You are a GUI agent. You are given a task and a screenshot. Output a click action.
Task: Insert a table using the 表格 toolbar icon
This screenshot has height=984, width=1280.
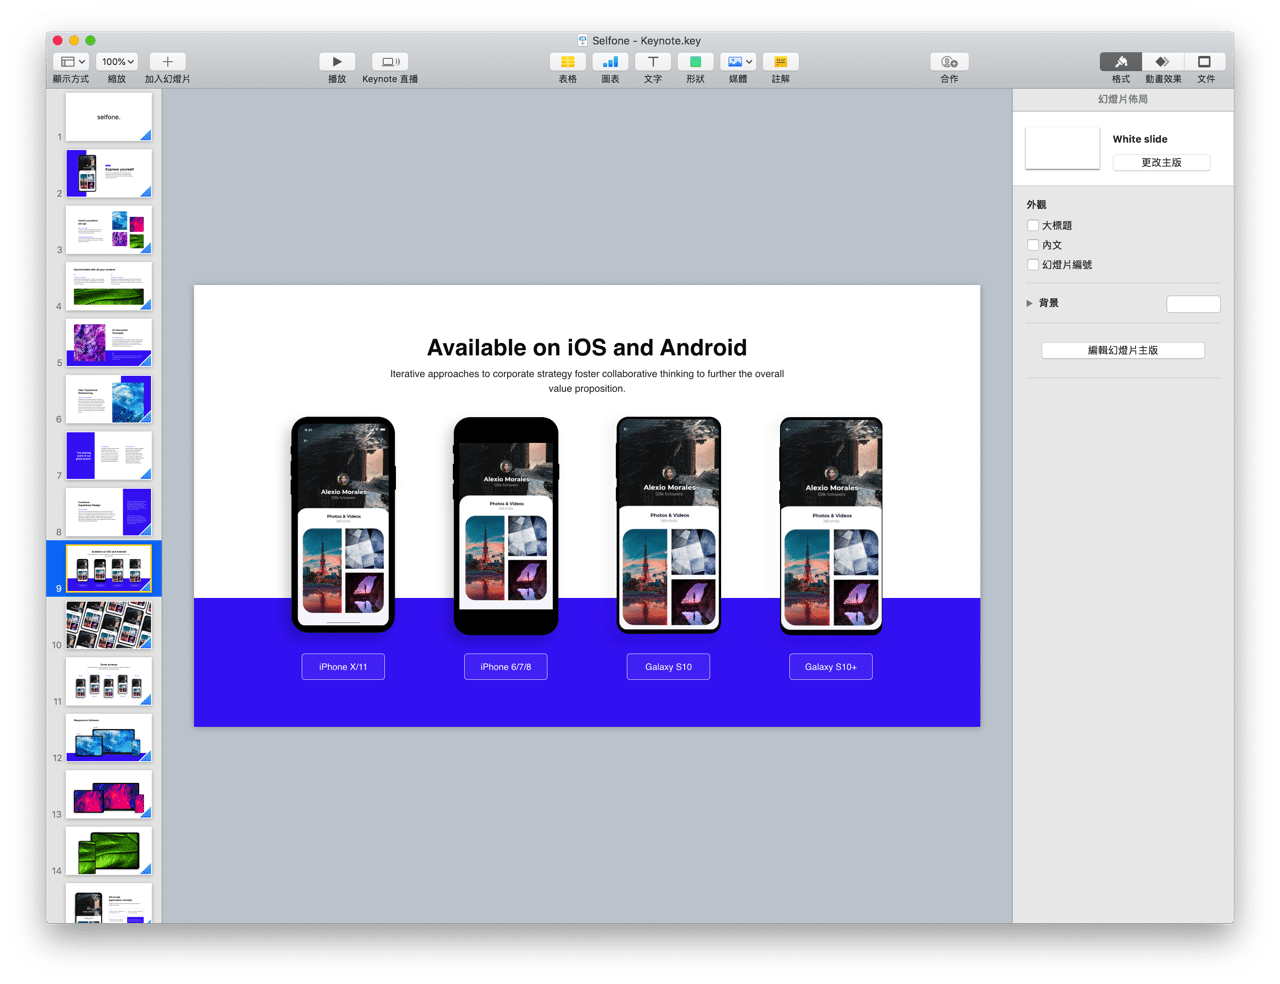pos(567,62)
